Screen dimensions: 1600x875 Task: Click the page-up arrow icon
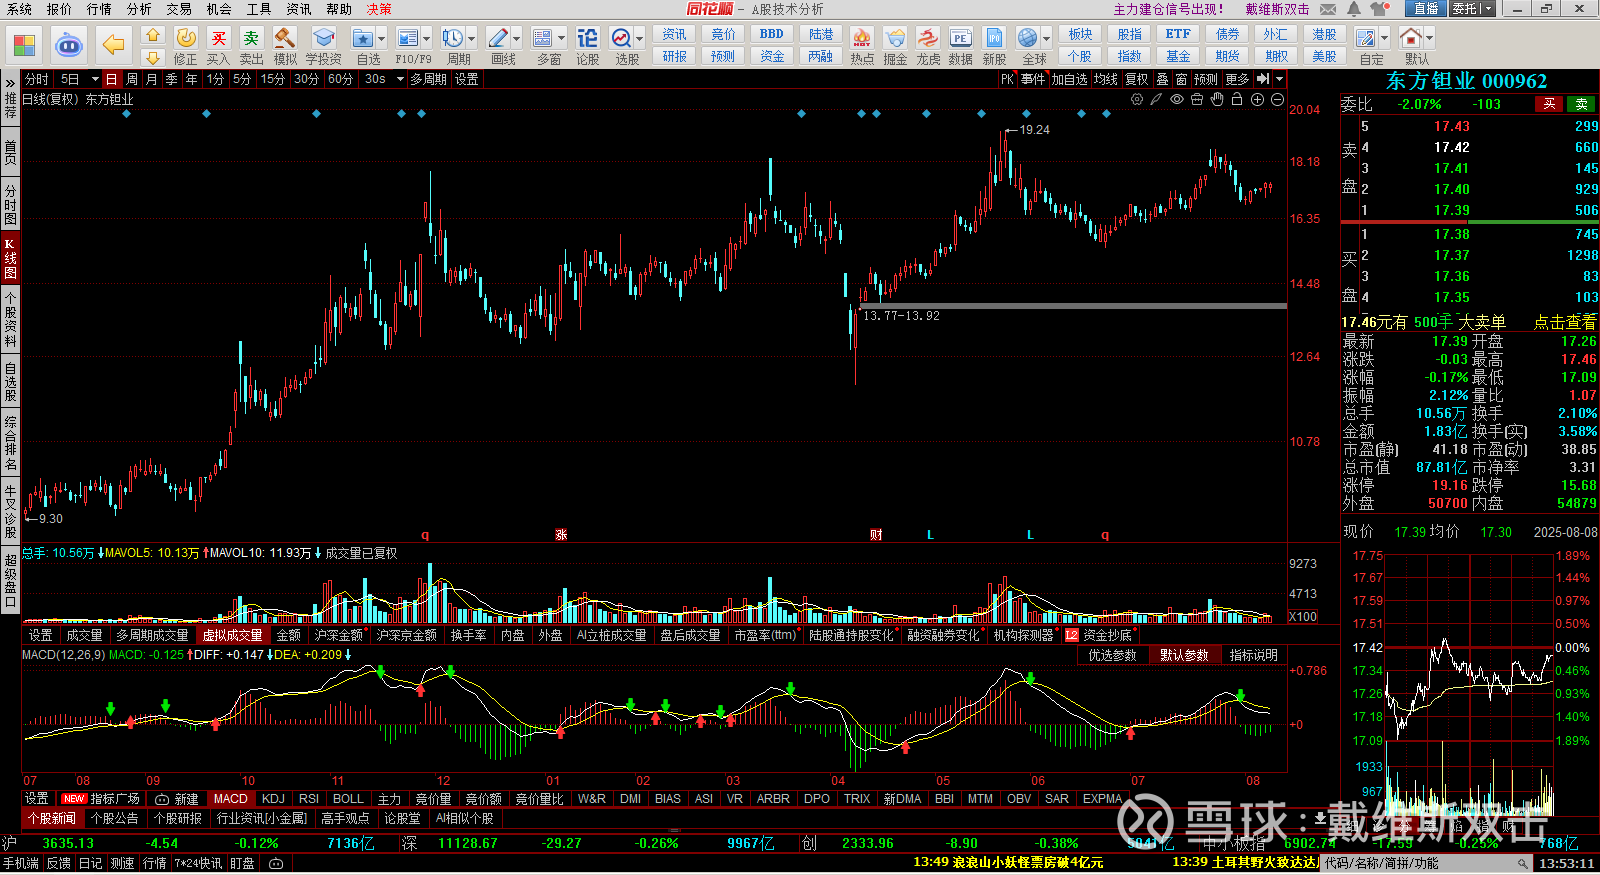[152, 35]
